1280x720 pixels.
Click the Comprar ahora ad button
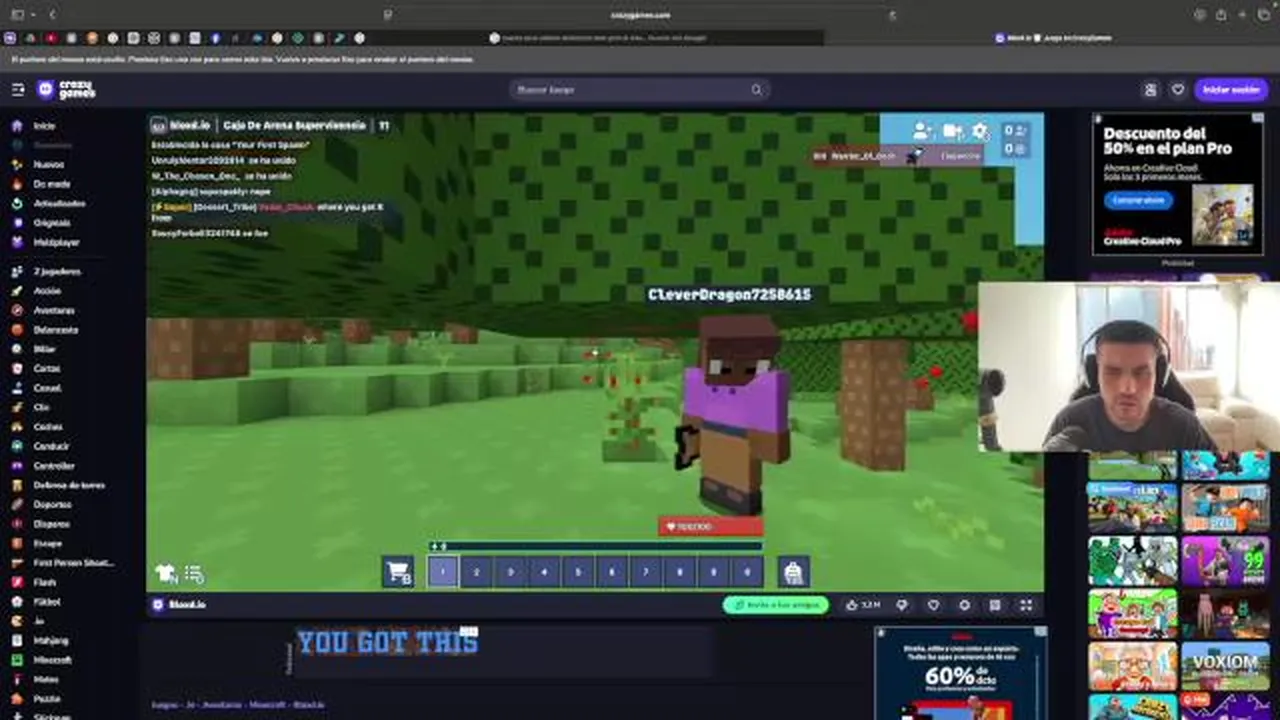pos(1139,200)
